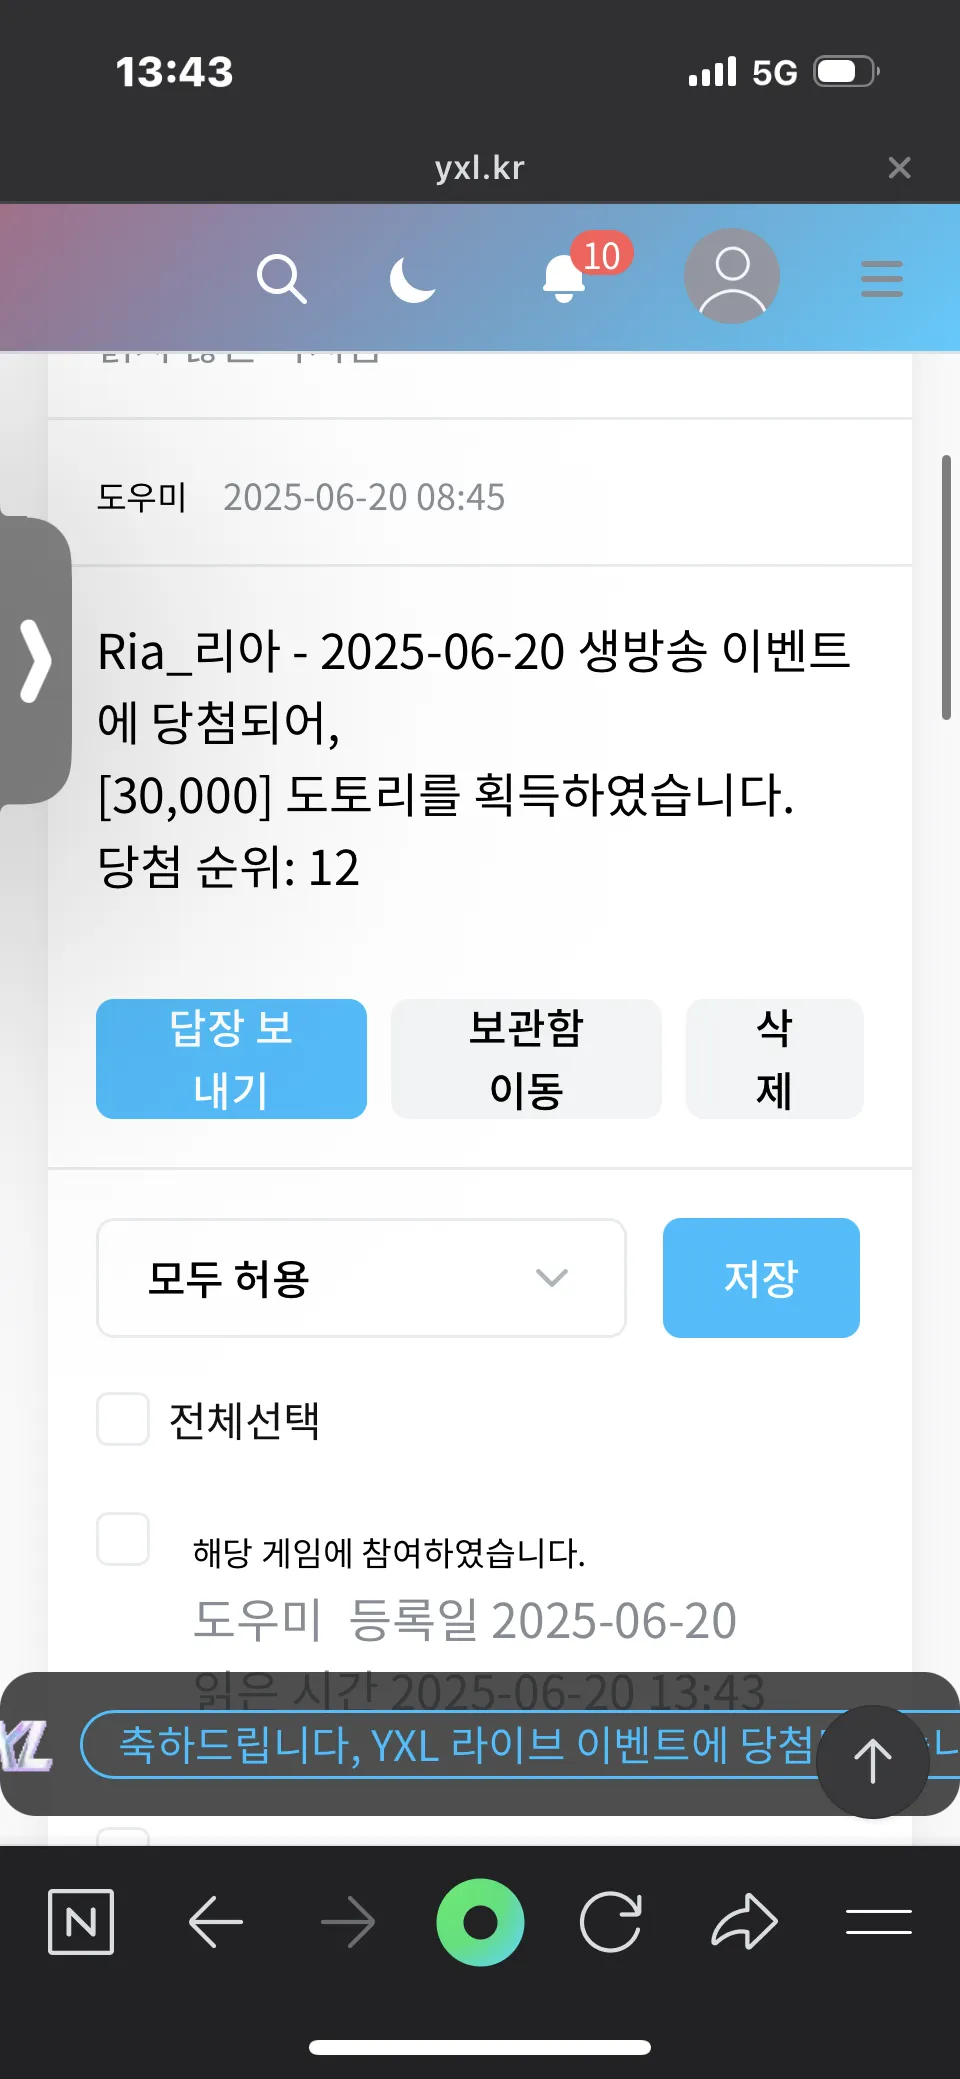The width and height of the screenshot is (960, 2079).
Task: Expand the left side panel chevron
Action: [35, 661]
